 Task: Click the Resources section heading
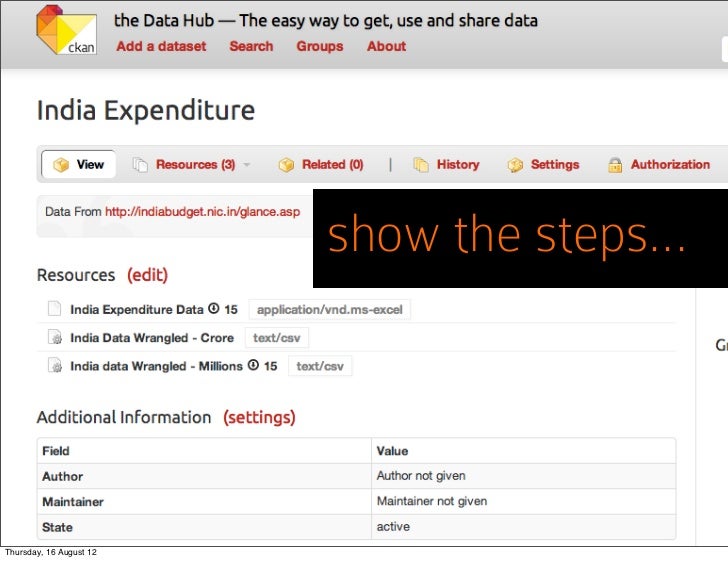pos(76,275)
